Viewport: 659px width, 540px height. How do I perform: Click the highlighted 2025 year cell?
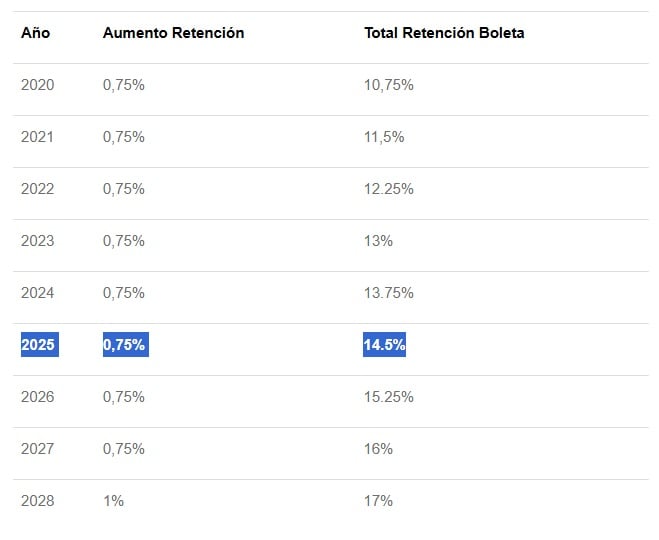point(38,345)
